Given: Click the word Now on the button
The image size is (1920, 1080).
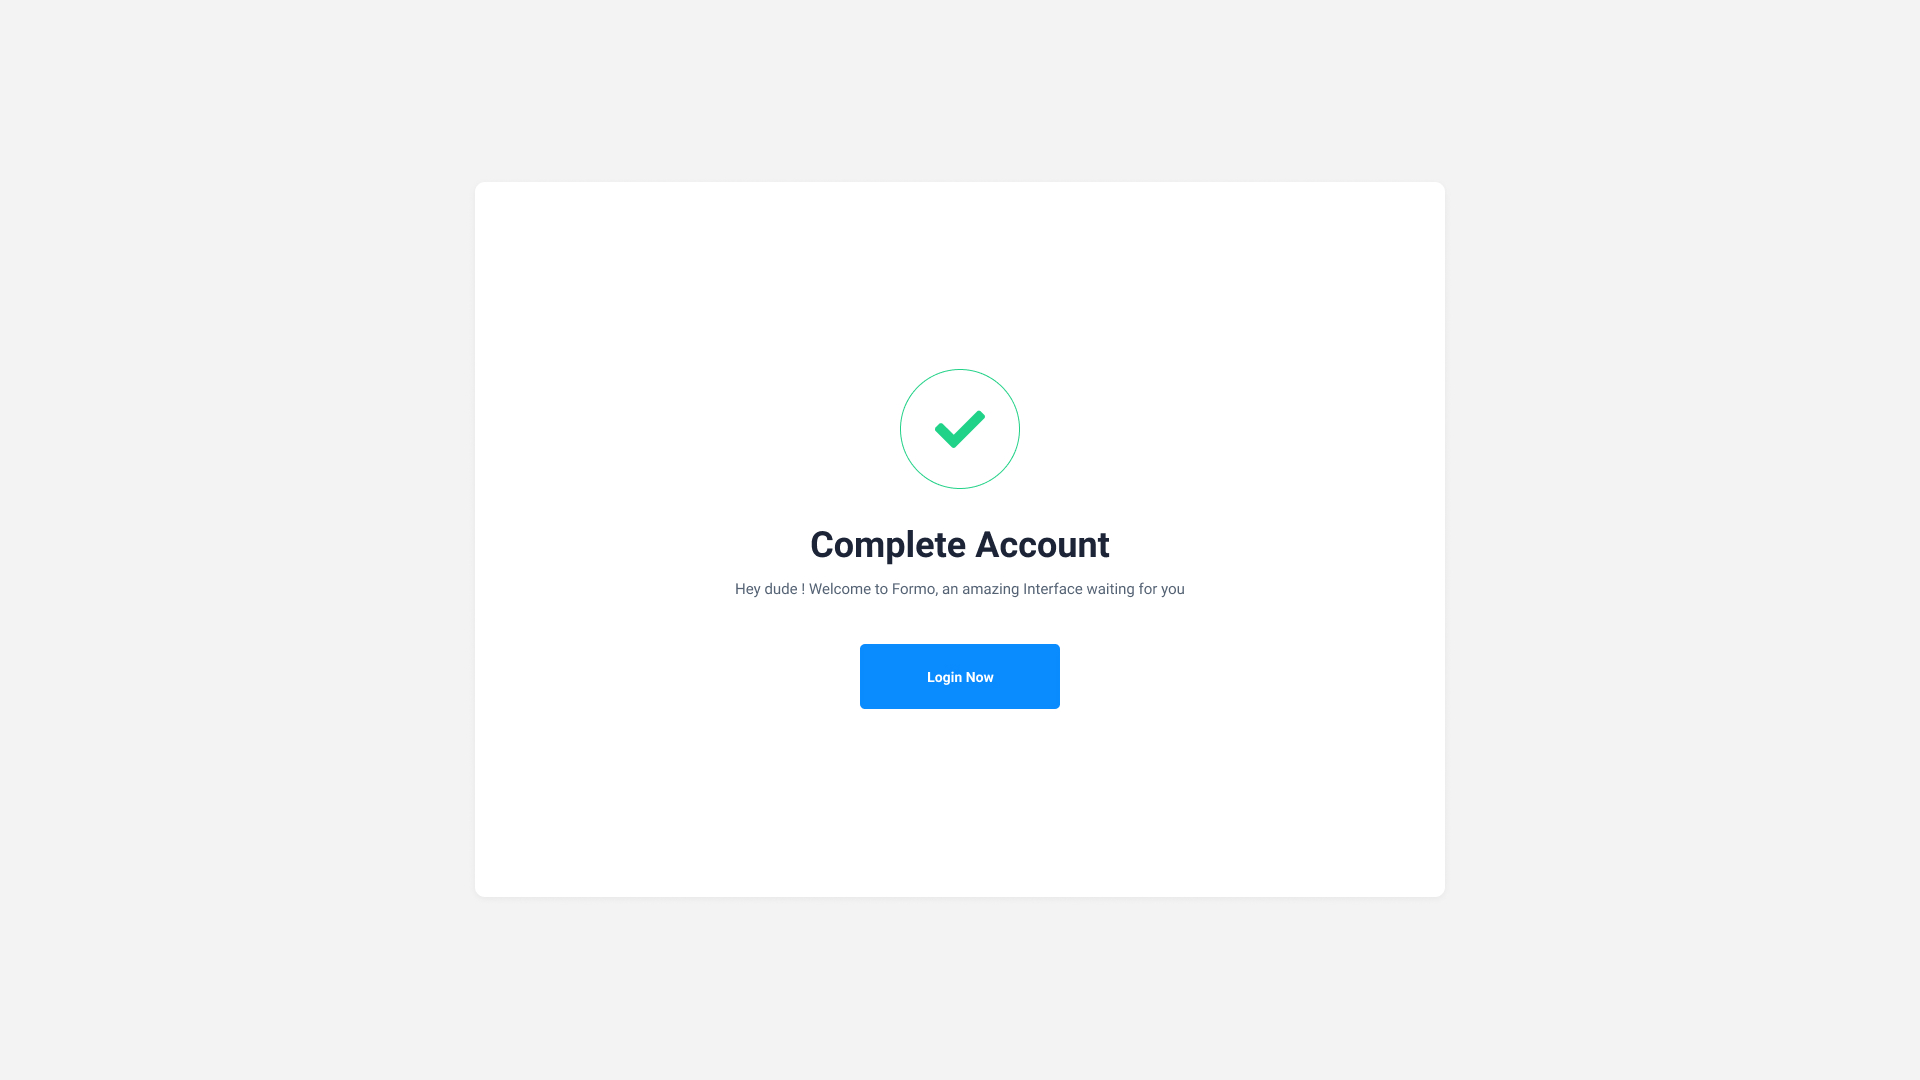Looking at the screenshot, I should click(980, 677).
